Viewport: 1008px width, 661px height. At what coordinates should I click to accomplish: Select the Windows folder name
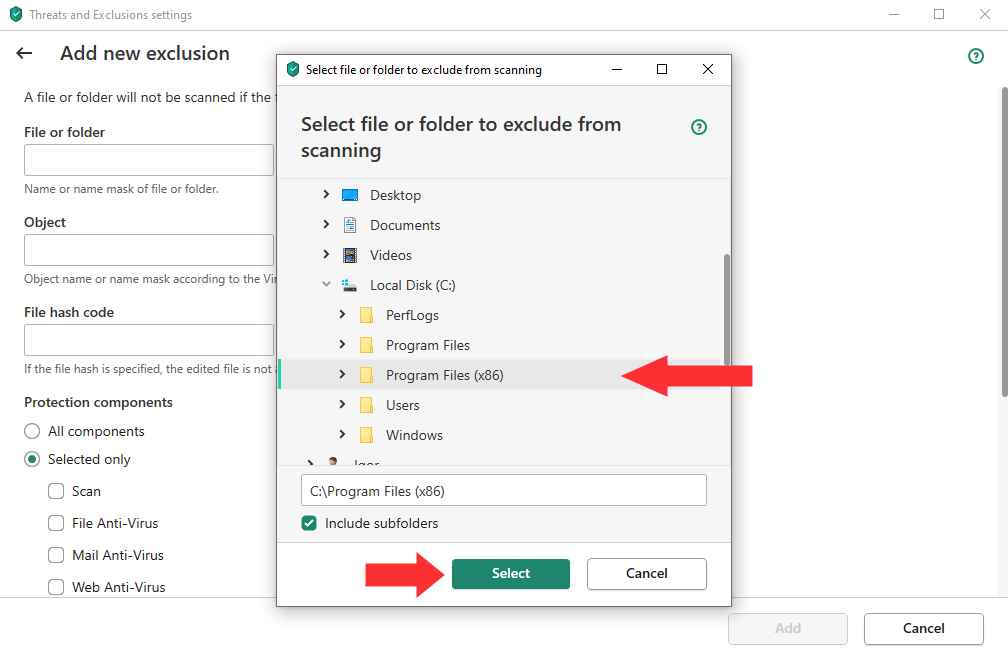click(414, 435)
